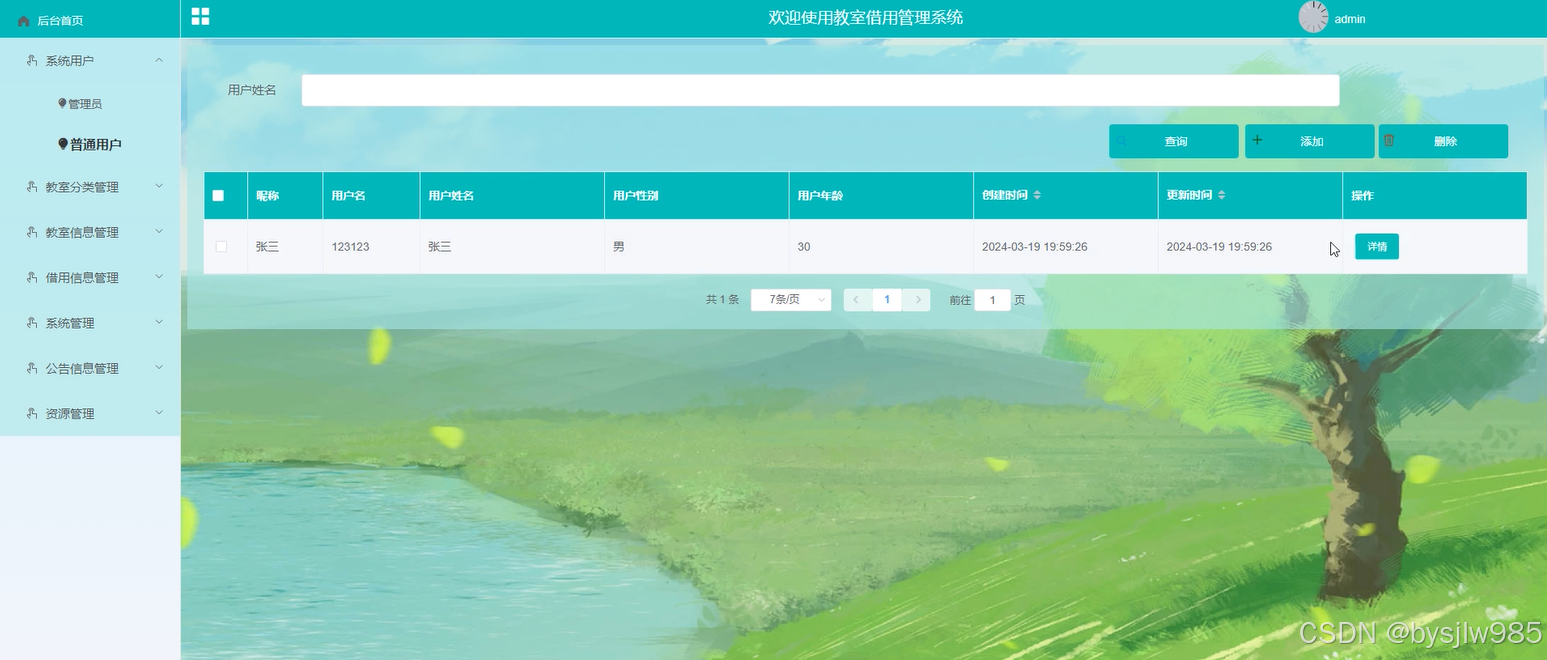Open the 7条/页 page size dropdown
Image resolution: width=1547 pixels, height=660 pixels.
click(791, 299)
